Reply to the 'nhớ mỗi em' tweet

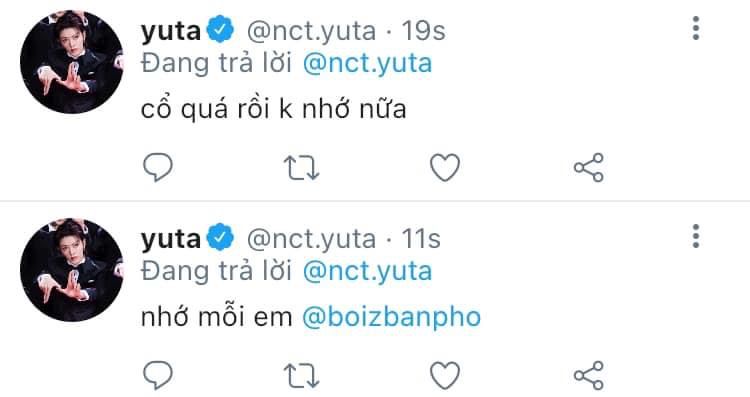pyautogui.click(x=158, y=375)
